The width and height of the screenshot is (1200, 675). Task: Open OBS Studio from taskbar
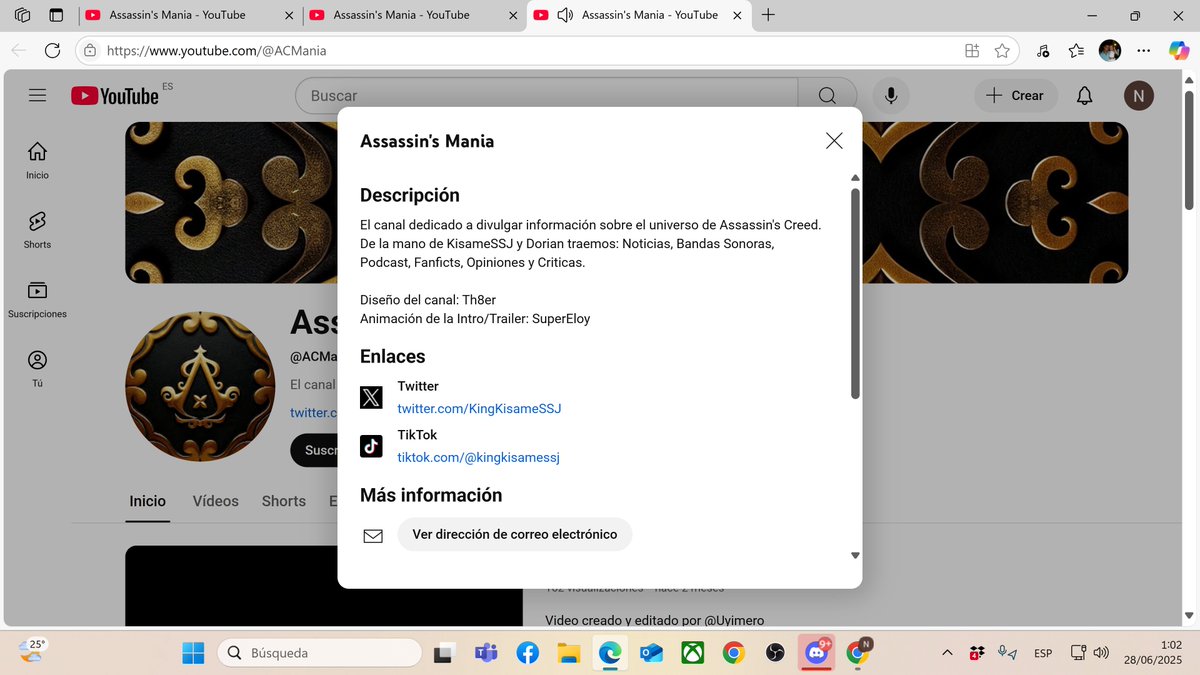pyautogui.click(x=774, y=653)
